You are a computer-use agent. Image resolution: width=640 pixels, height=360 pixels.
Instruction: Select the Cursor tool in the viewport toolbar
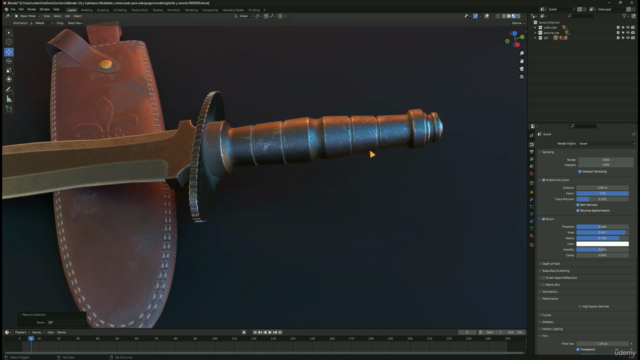pyautogui.click(x=9, y=42)
